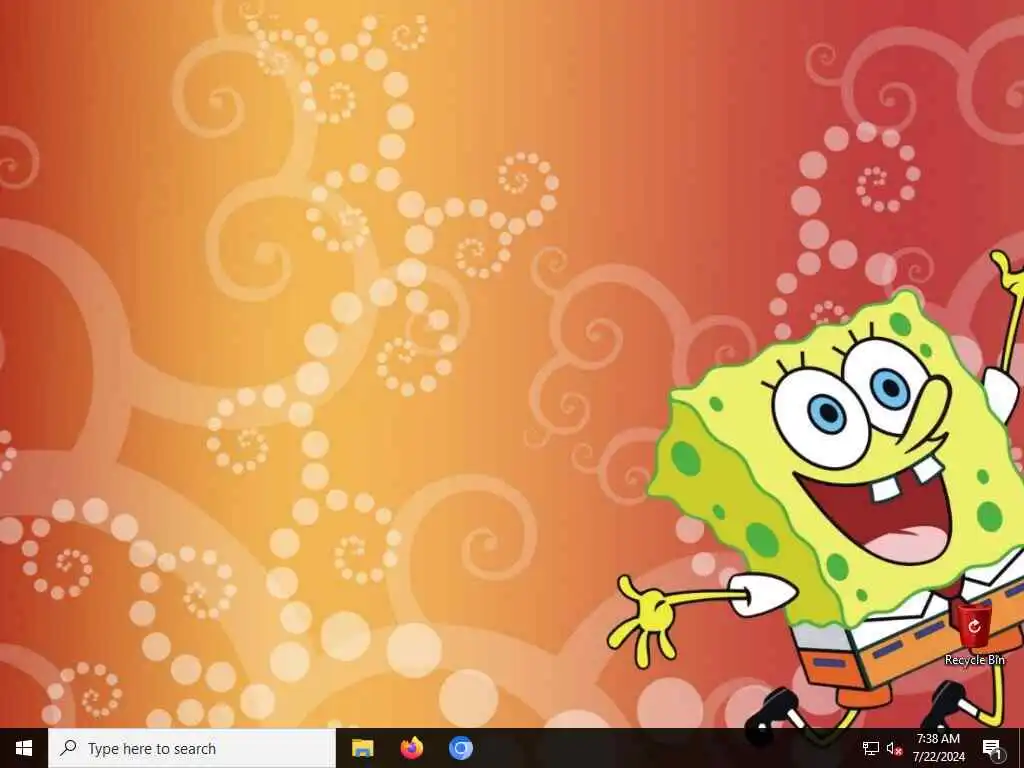Click the muted volume tray icon

tap(894, 748)
